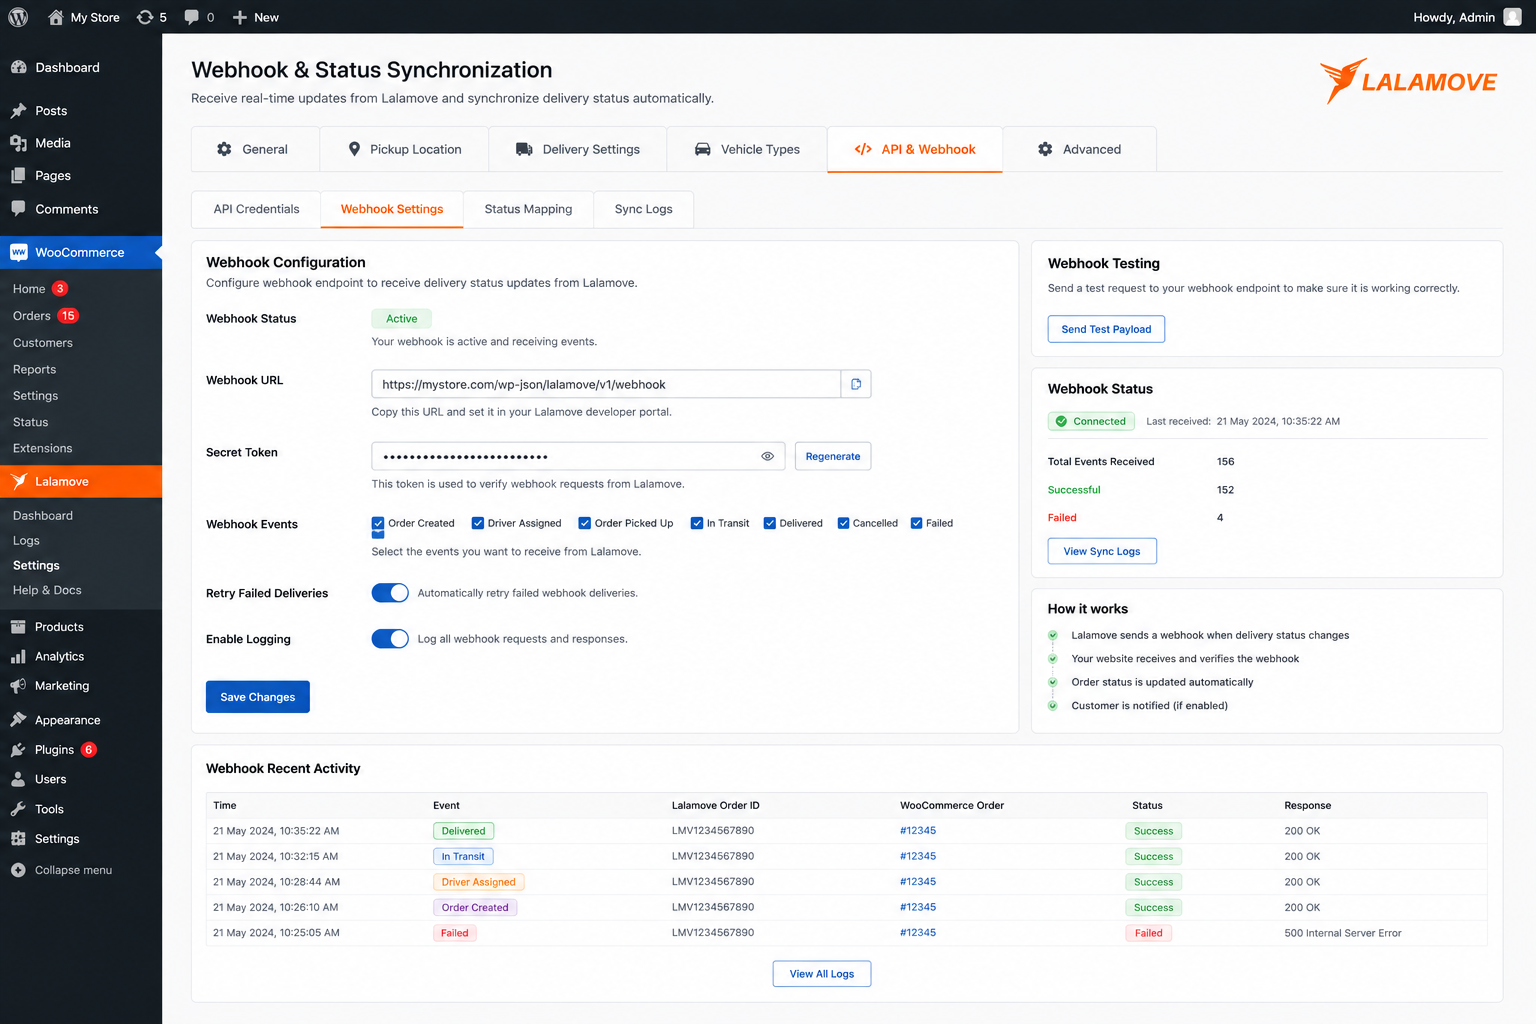The height and width of the screenshot is (1024, 1536).
Task: Click the In Transit event badge
Action: tap(463, 857)
